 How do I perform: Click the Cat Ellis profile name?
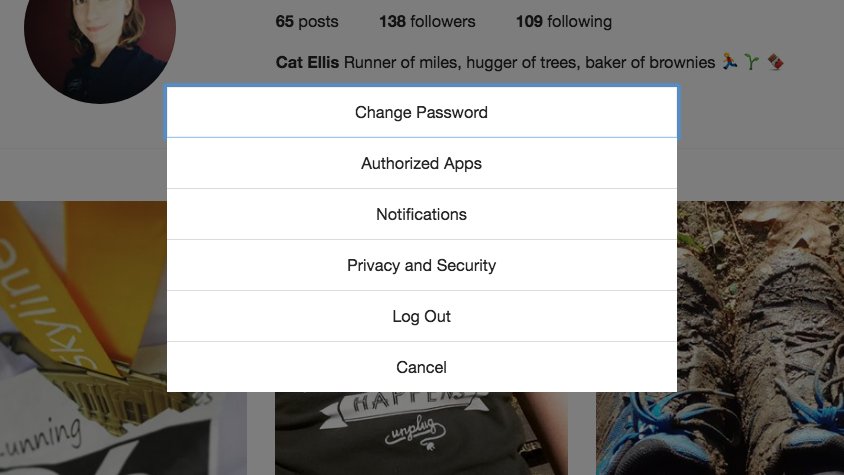[307, 62]
